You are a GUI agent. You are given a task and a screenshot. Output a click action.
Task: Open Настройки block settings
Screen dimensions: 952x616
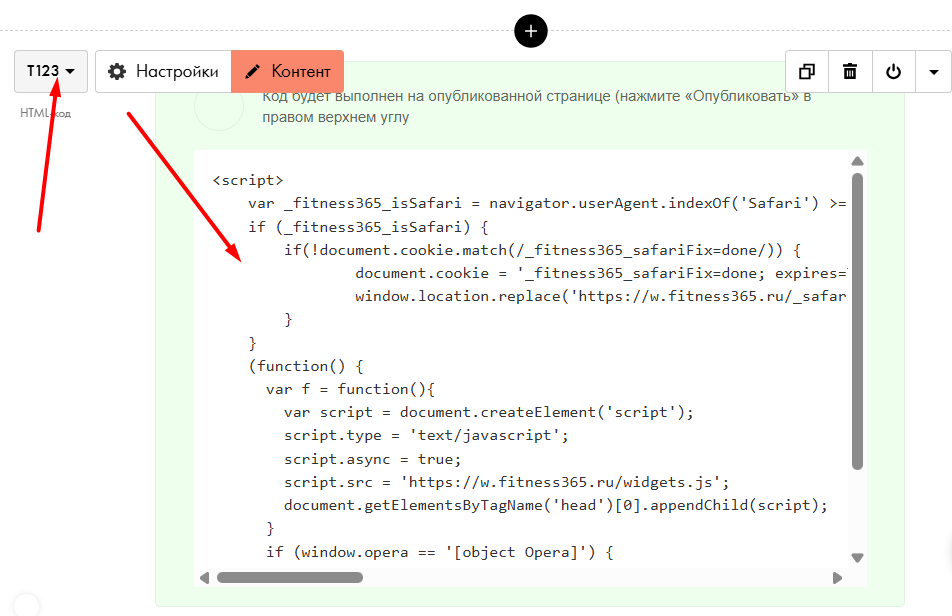[x=163, y=71]
